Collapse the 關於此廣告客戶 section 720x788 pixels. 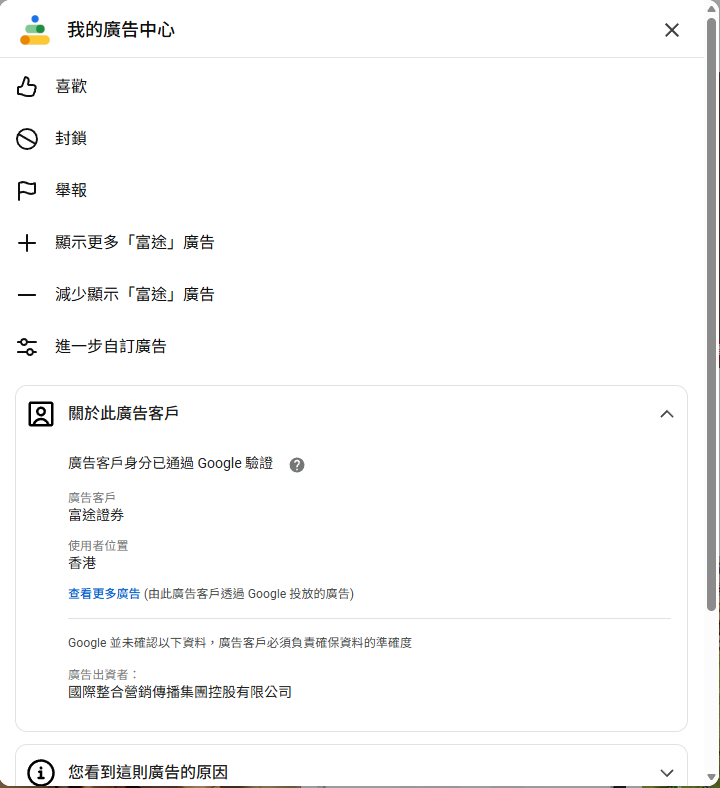[667, 414]
